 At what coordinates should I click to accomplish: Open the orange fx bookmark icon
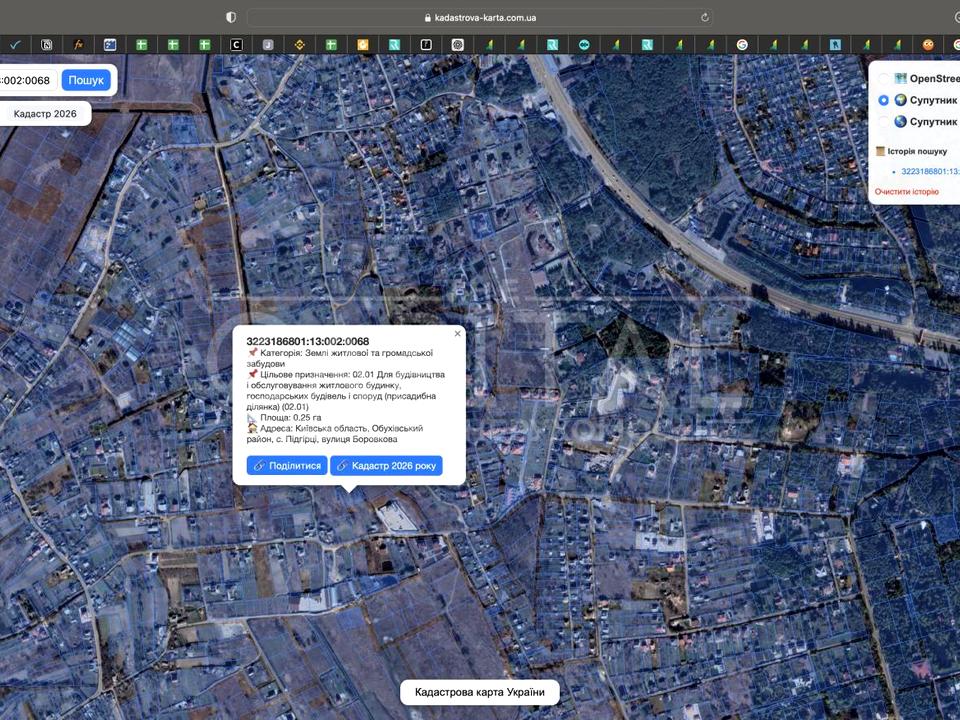[78, 44]
